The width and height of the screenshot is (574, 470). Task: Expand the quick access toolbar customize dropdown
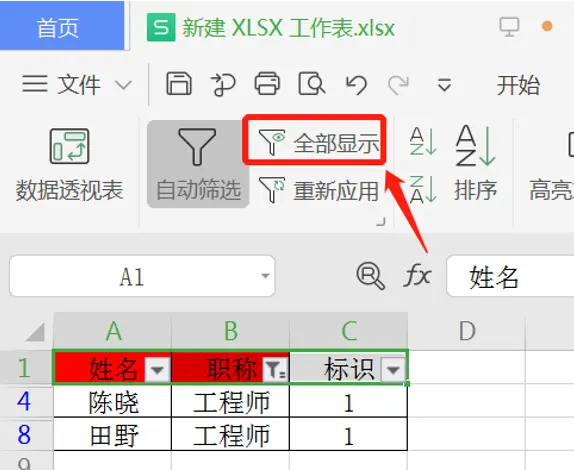pos(444,85)
